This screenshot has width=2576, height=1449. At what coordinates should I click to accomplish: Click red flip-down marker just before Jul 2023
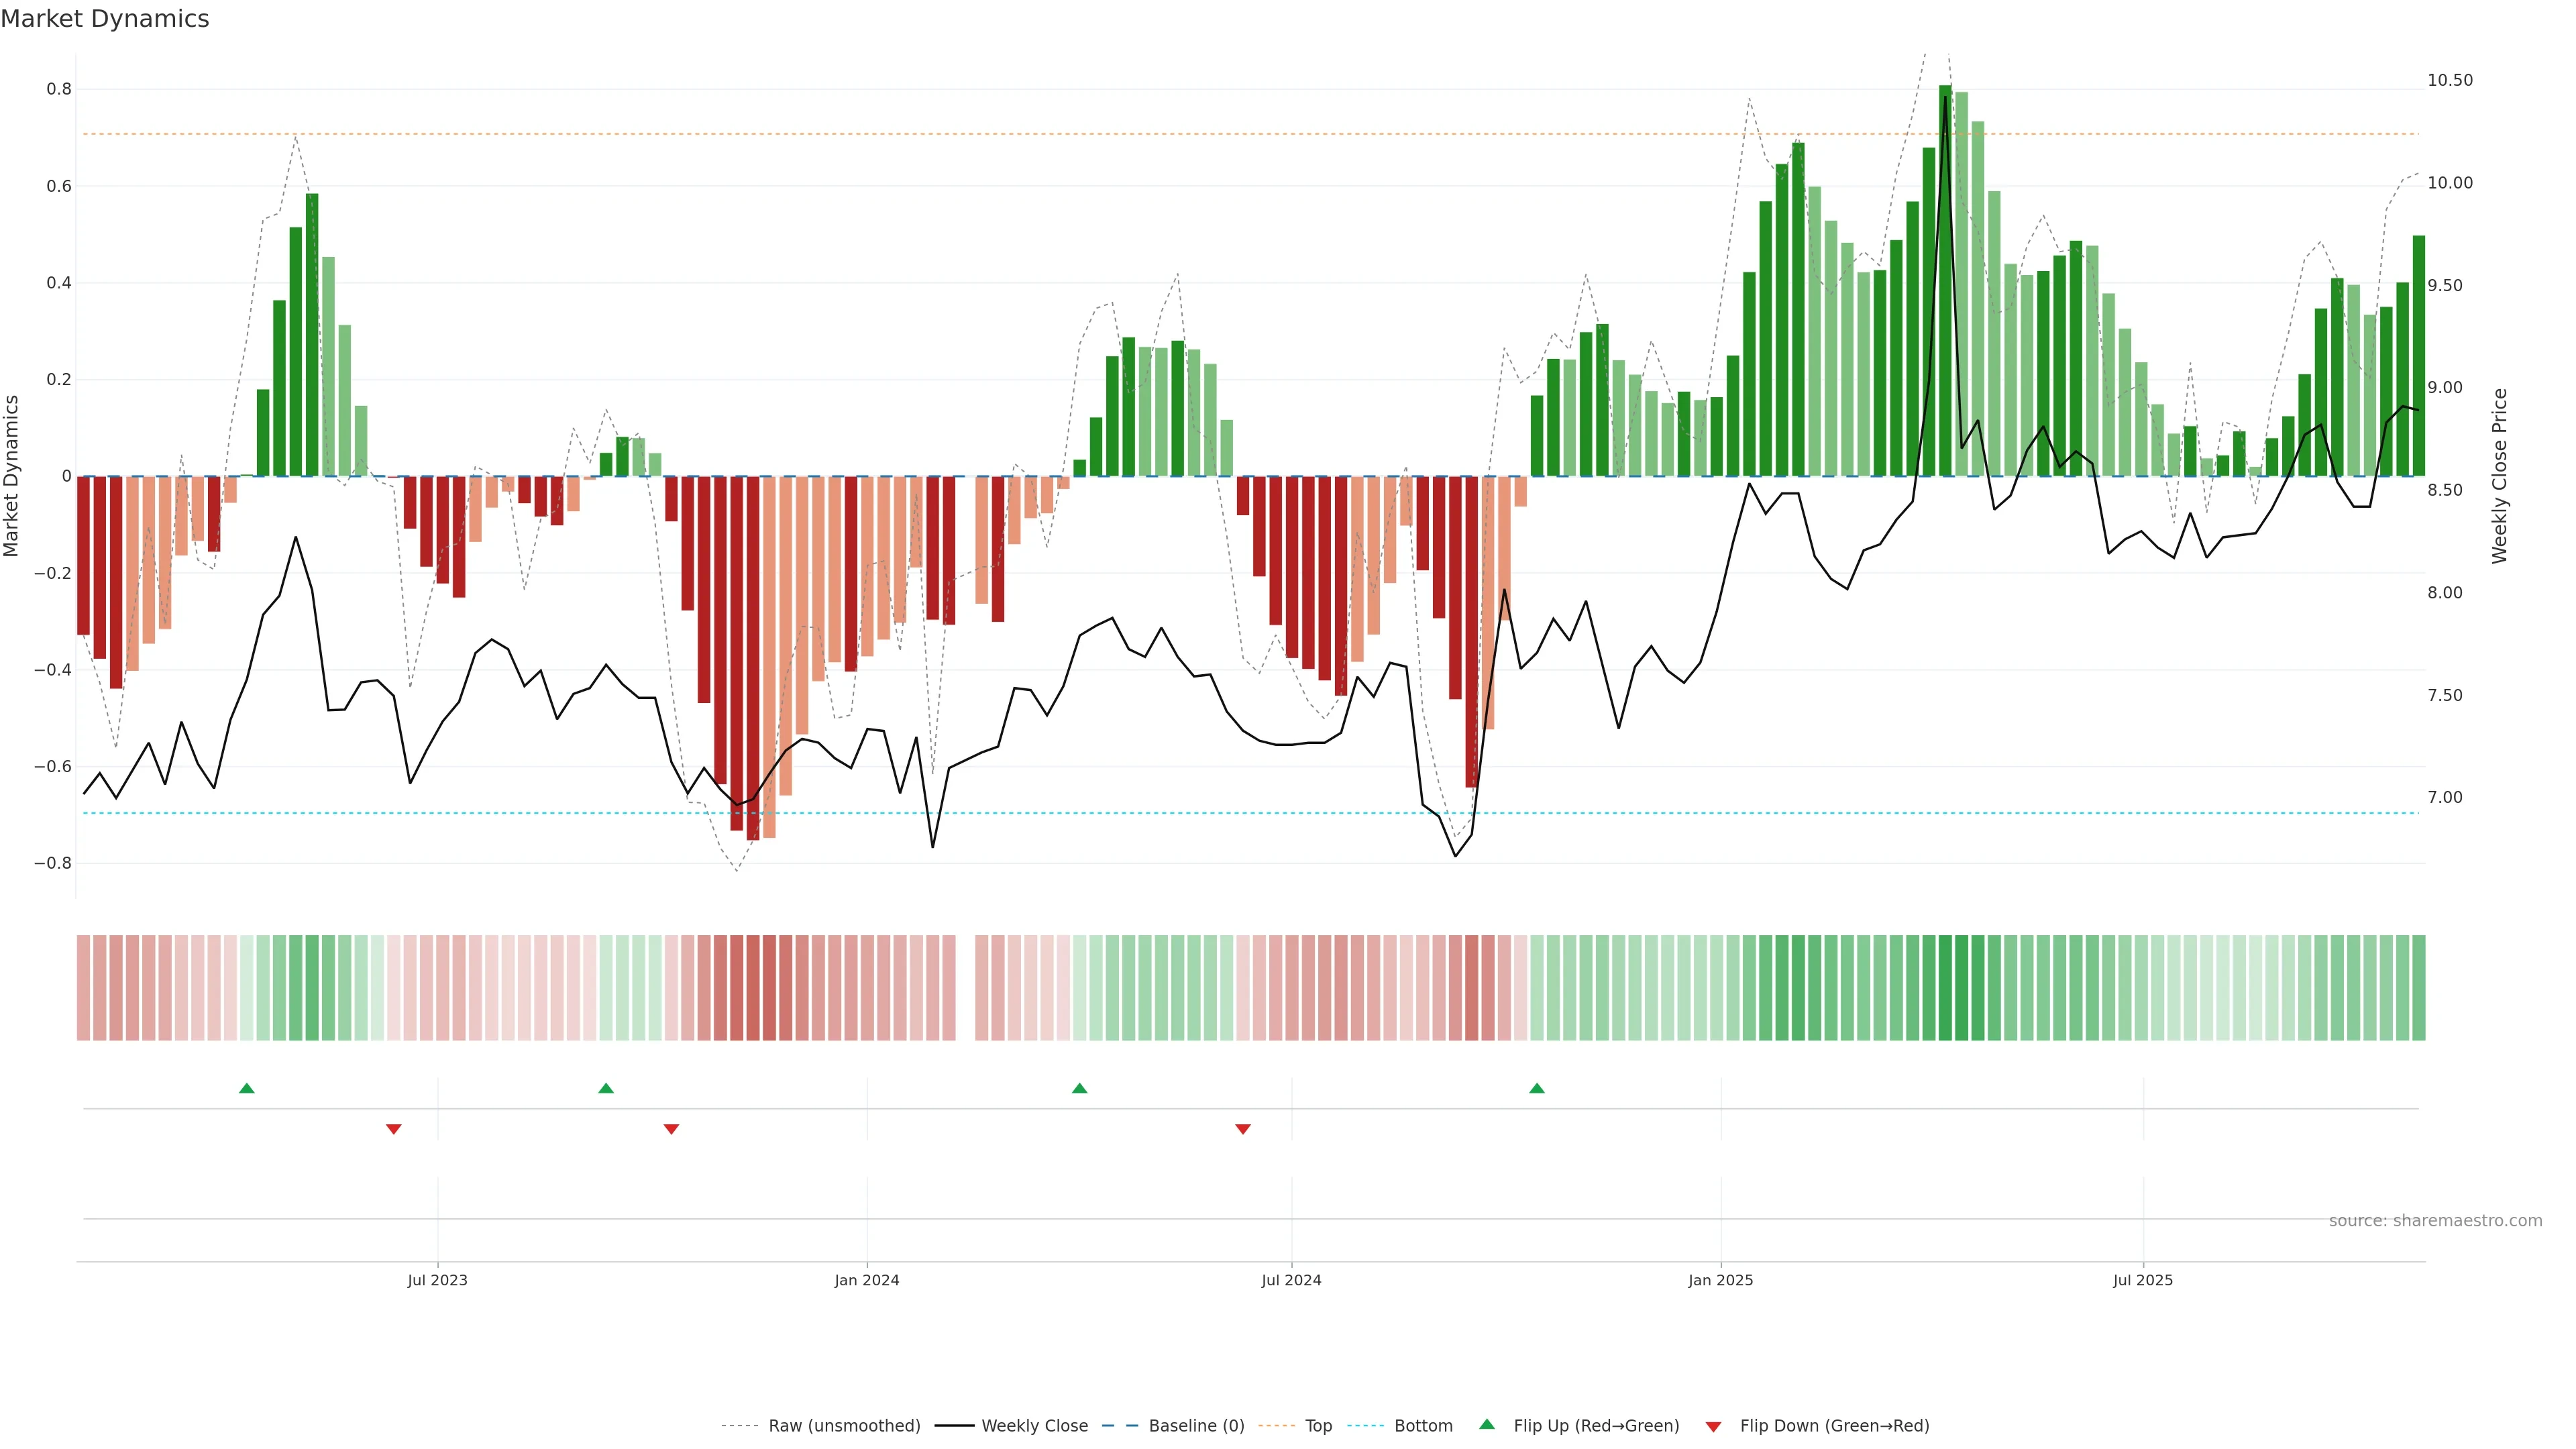coord(394,1129)
